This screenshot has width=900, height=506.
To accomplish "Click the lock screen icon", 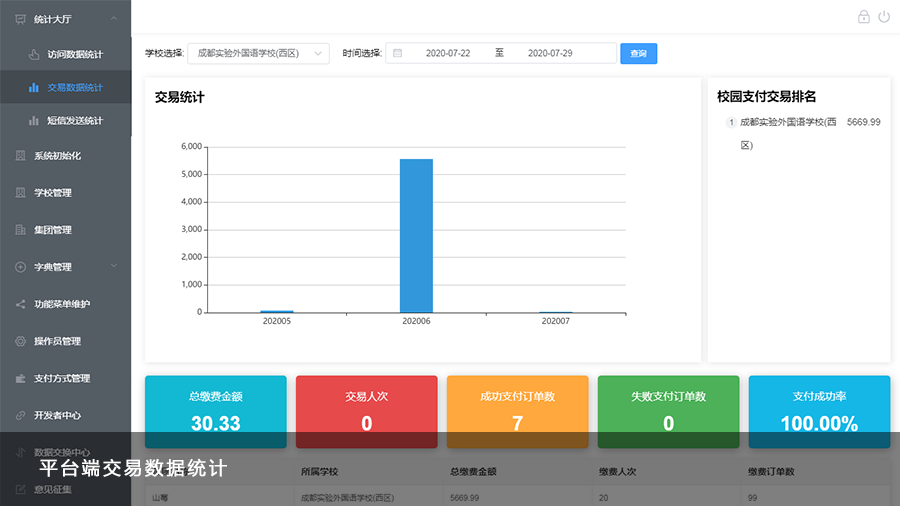I will (x=863, y=17).
